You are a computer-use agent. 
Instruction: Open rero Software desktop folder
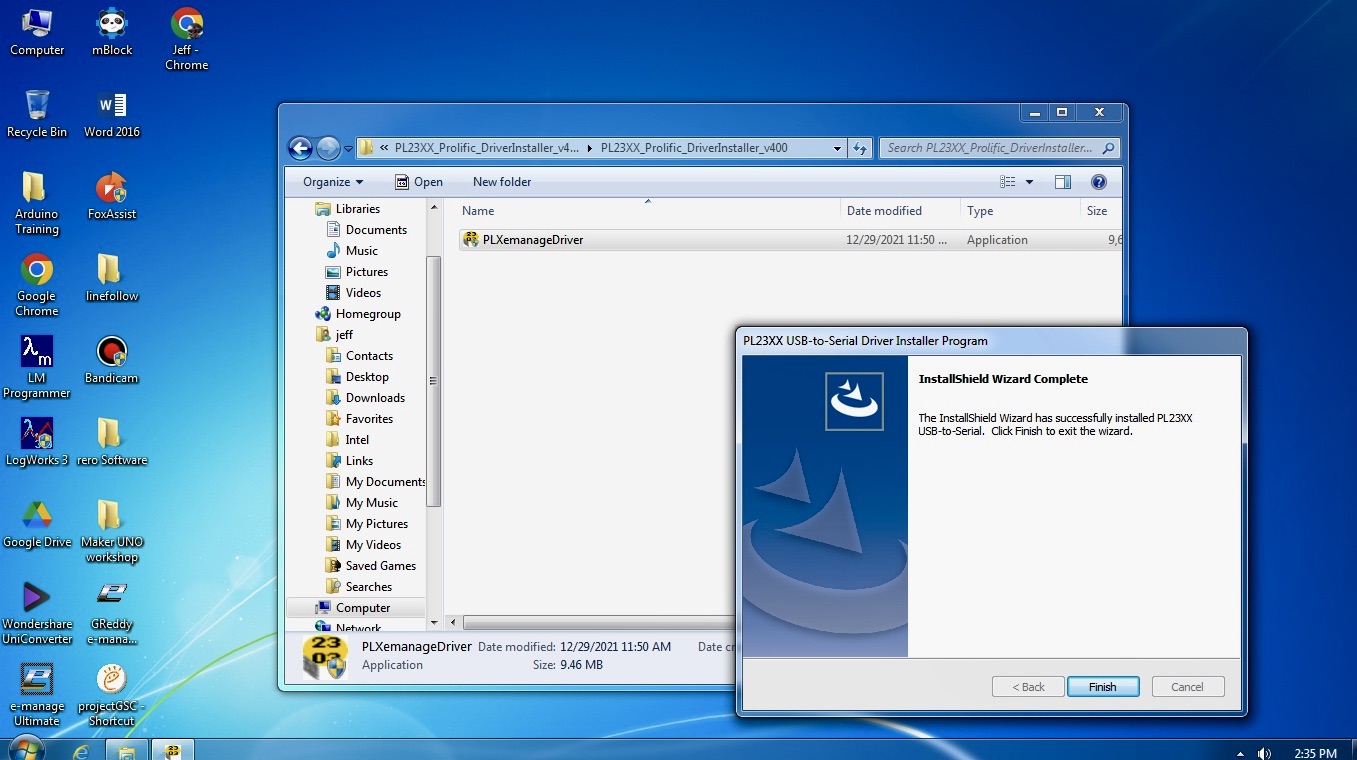point(112,442)
